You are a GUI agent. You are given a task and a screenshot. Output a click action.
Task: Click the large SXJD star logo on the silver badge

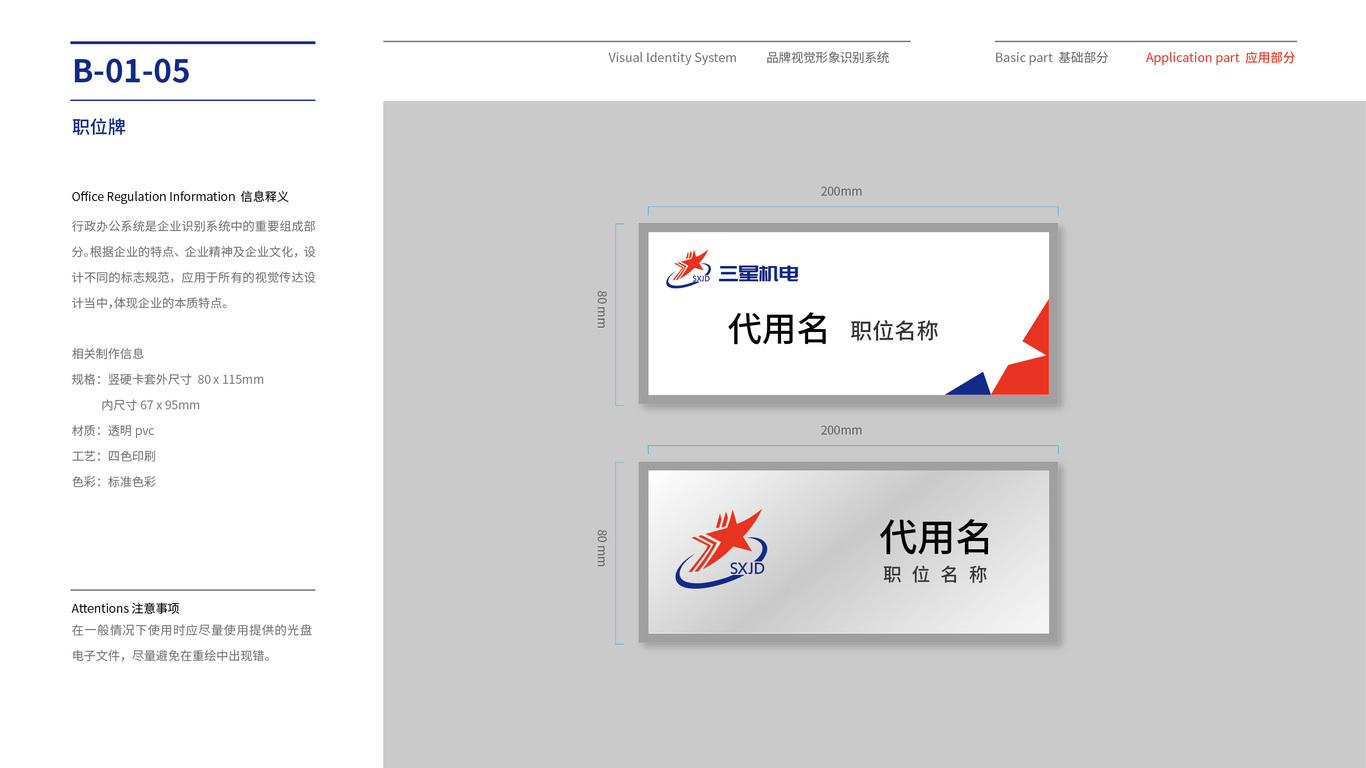[721, 548]
